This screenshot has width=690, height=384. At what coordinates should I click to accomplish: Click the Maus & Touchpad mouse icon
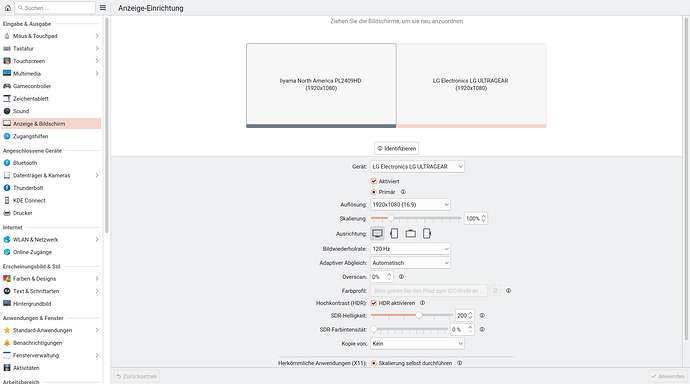click(7, 36)
